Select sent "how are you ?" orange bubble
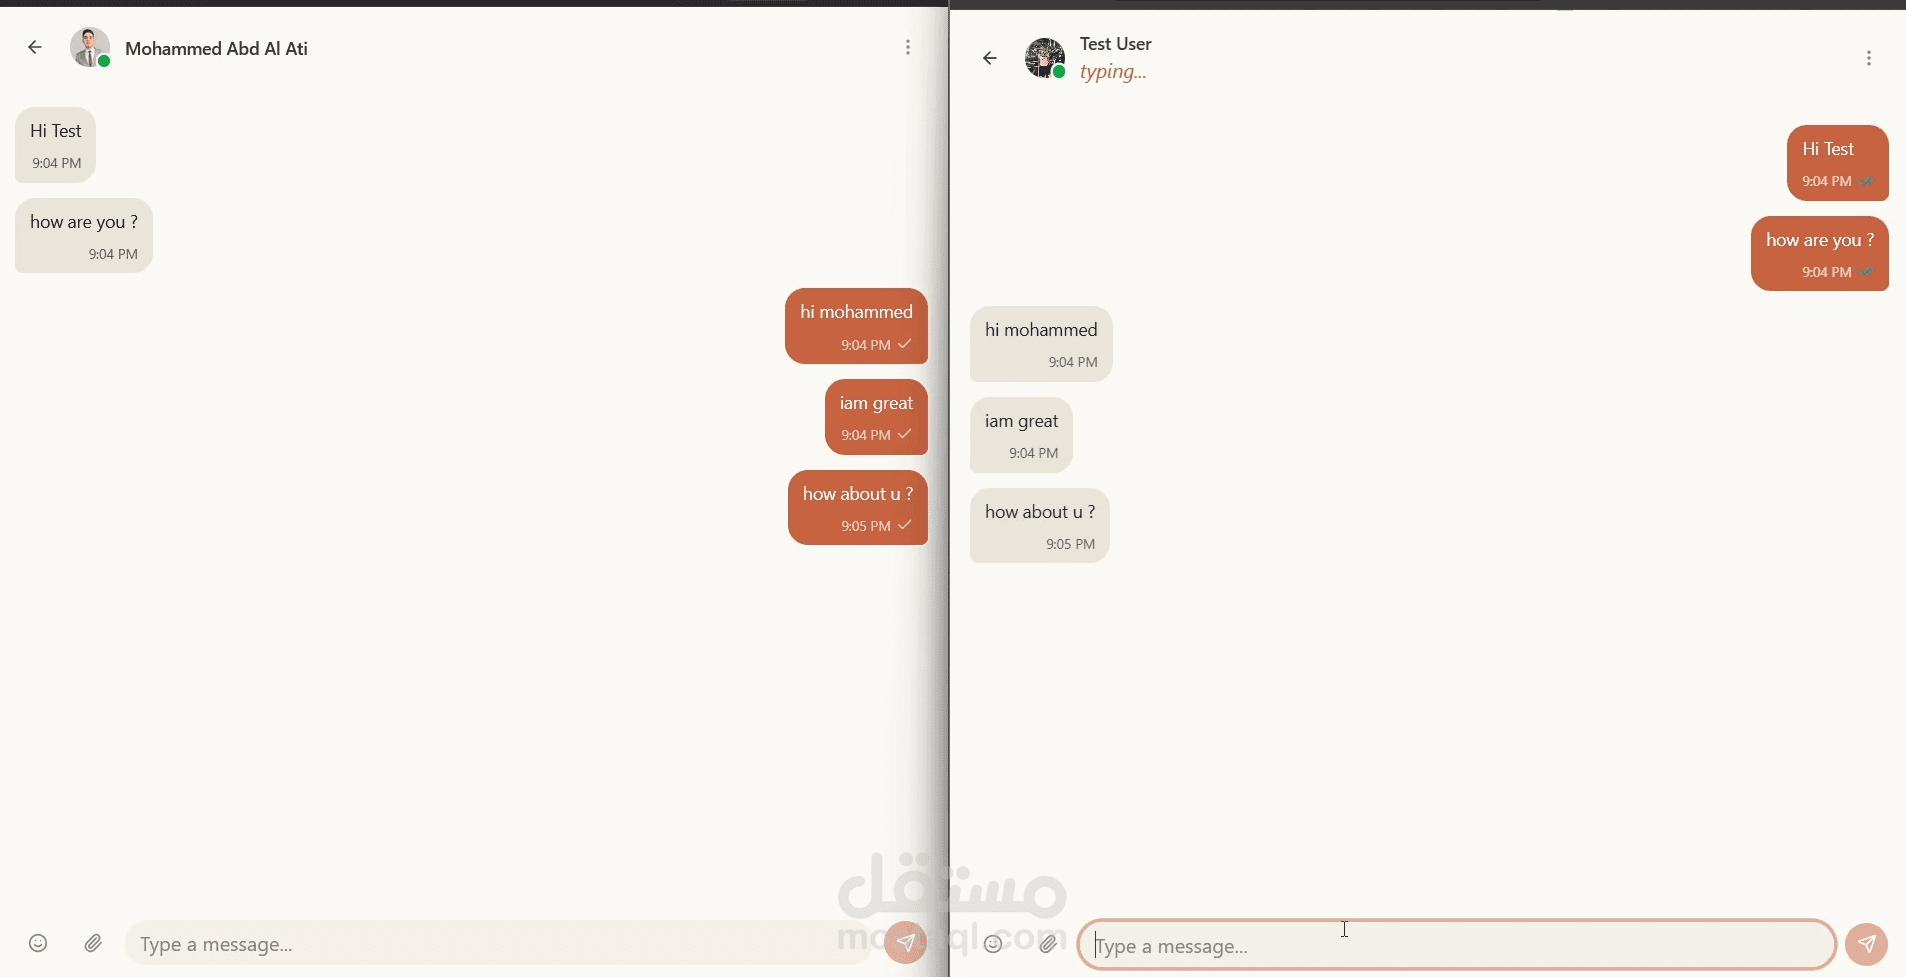The width and height of the screenshot is (1906, 977). pyautogui.click(x=1820, y=254)
